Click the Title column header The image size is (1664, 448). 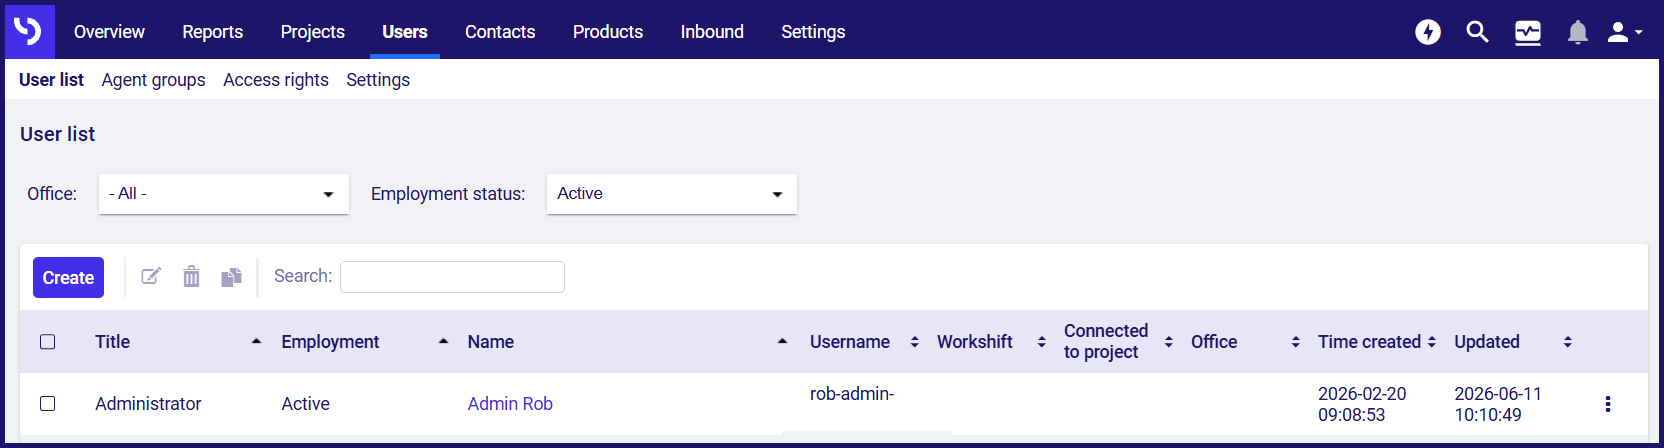(113, 342)
